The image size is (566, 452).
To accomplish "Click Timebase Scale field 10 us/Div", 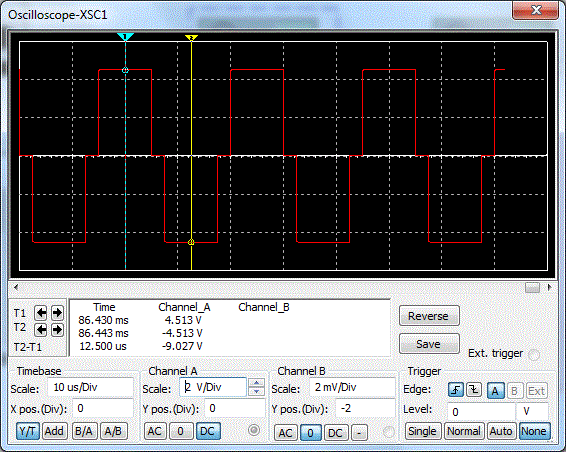I will [x=90, y=387].
